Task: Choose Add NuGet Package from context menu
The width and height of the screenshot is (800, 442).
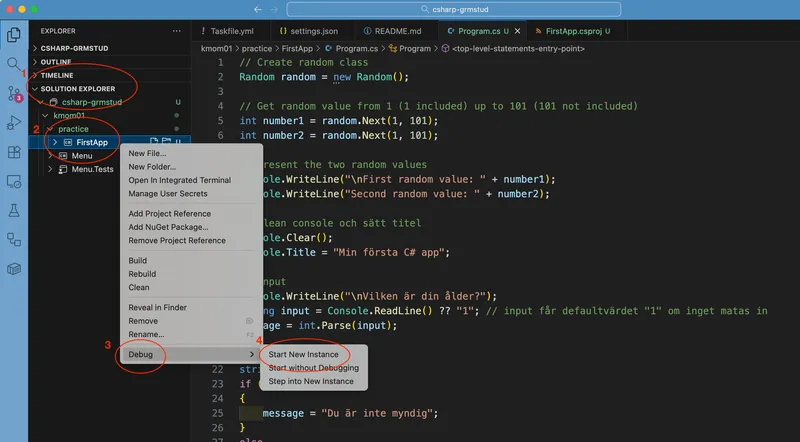Action: (x=166, y=227)
